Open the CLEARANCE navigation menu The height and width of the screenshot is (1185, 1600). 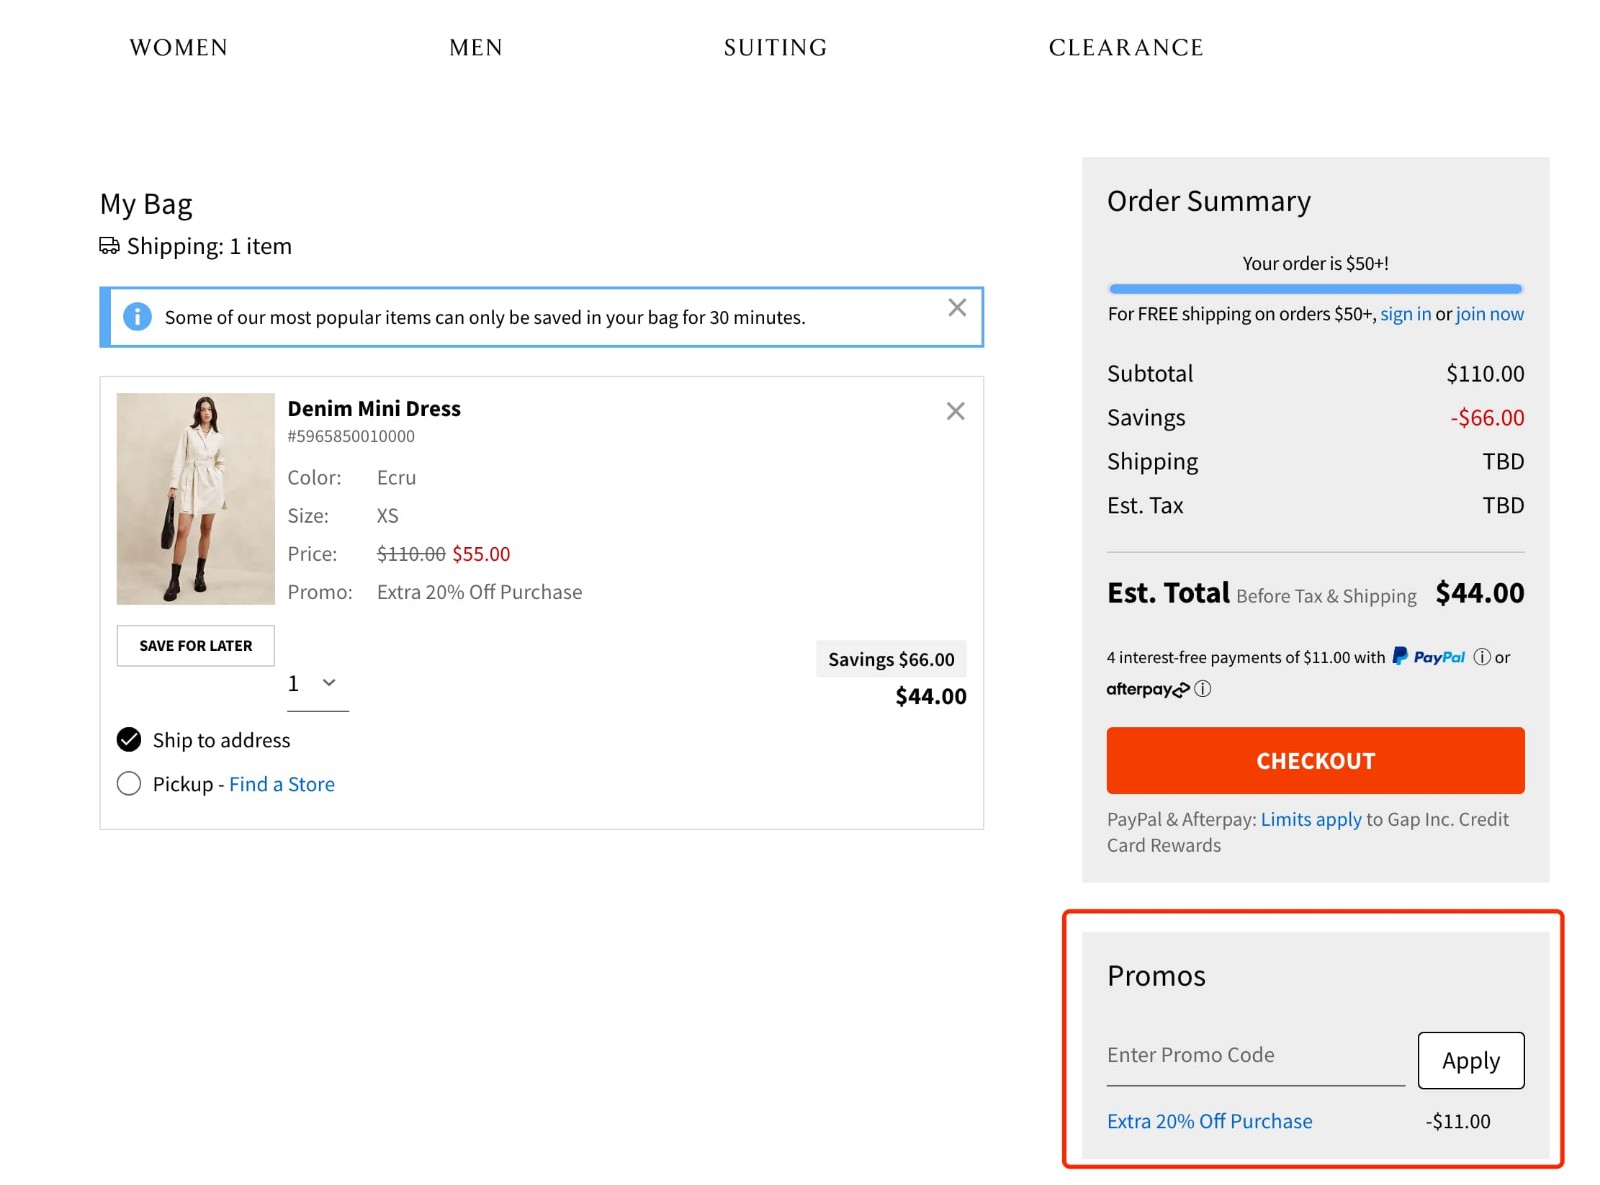click(1126, 47)
